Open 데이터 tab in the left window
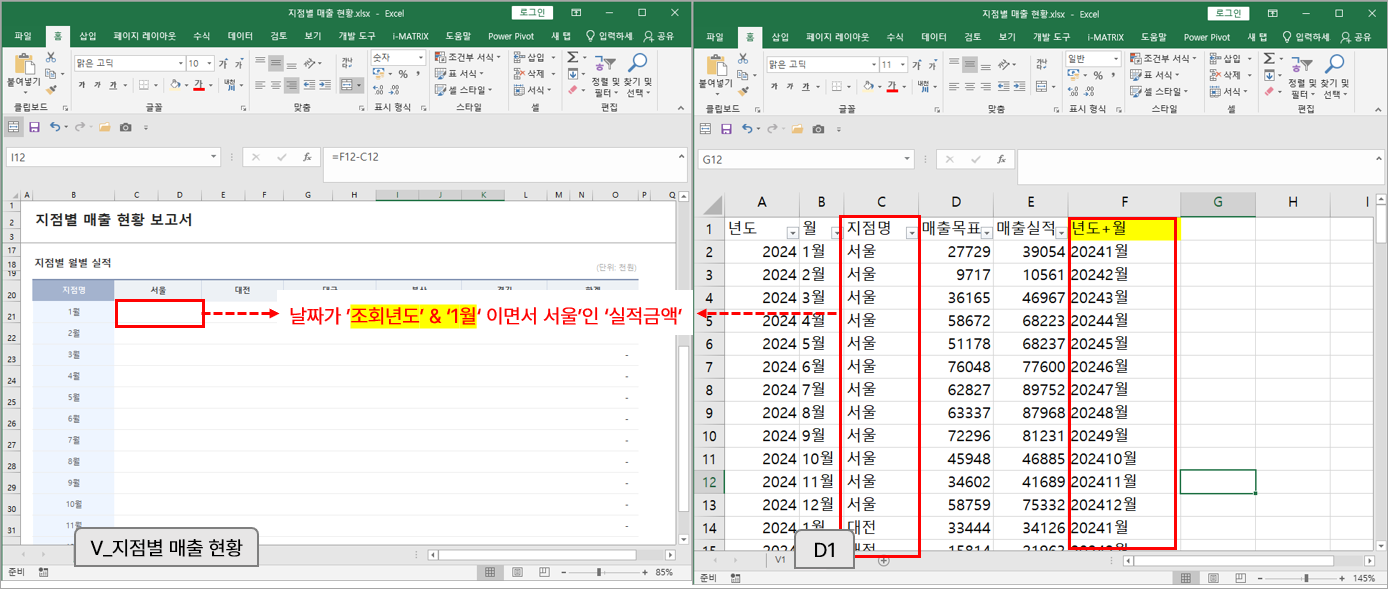The height and width of the screenshot is (589, 1388). (240, 36)
